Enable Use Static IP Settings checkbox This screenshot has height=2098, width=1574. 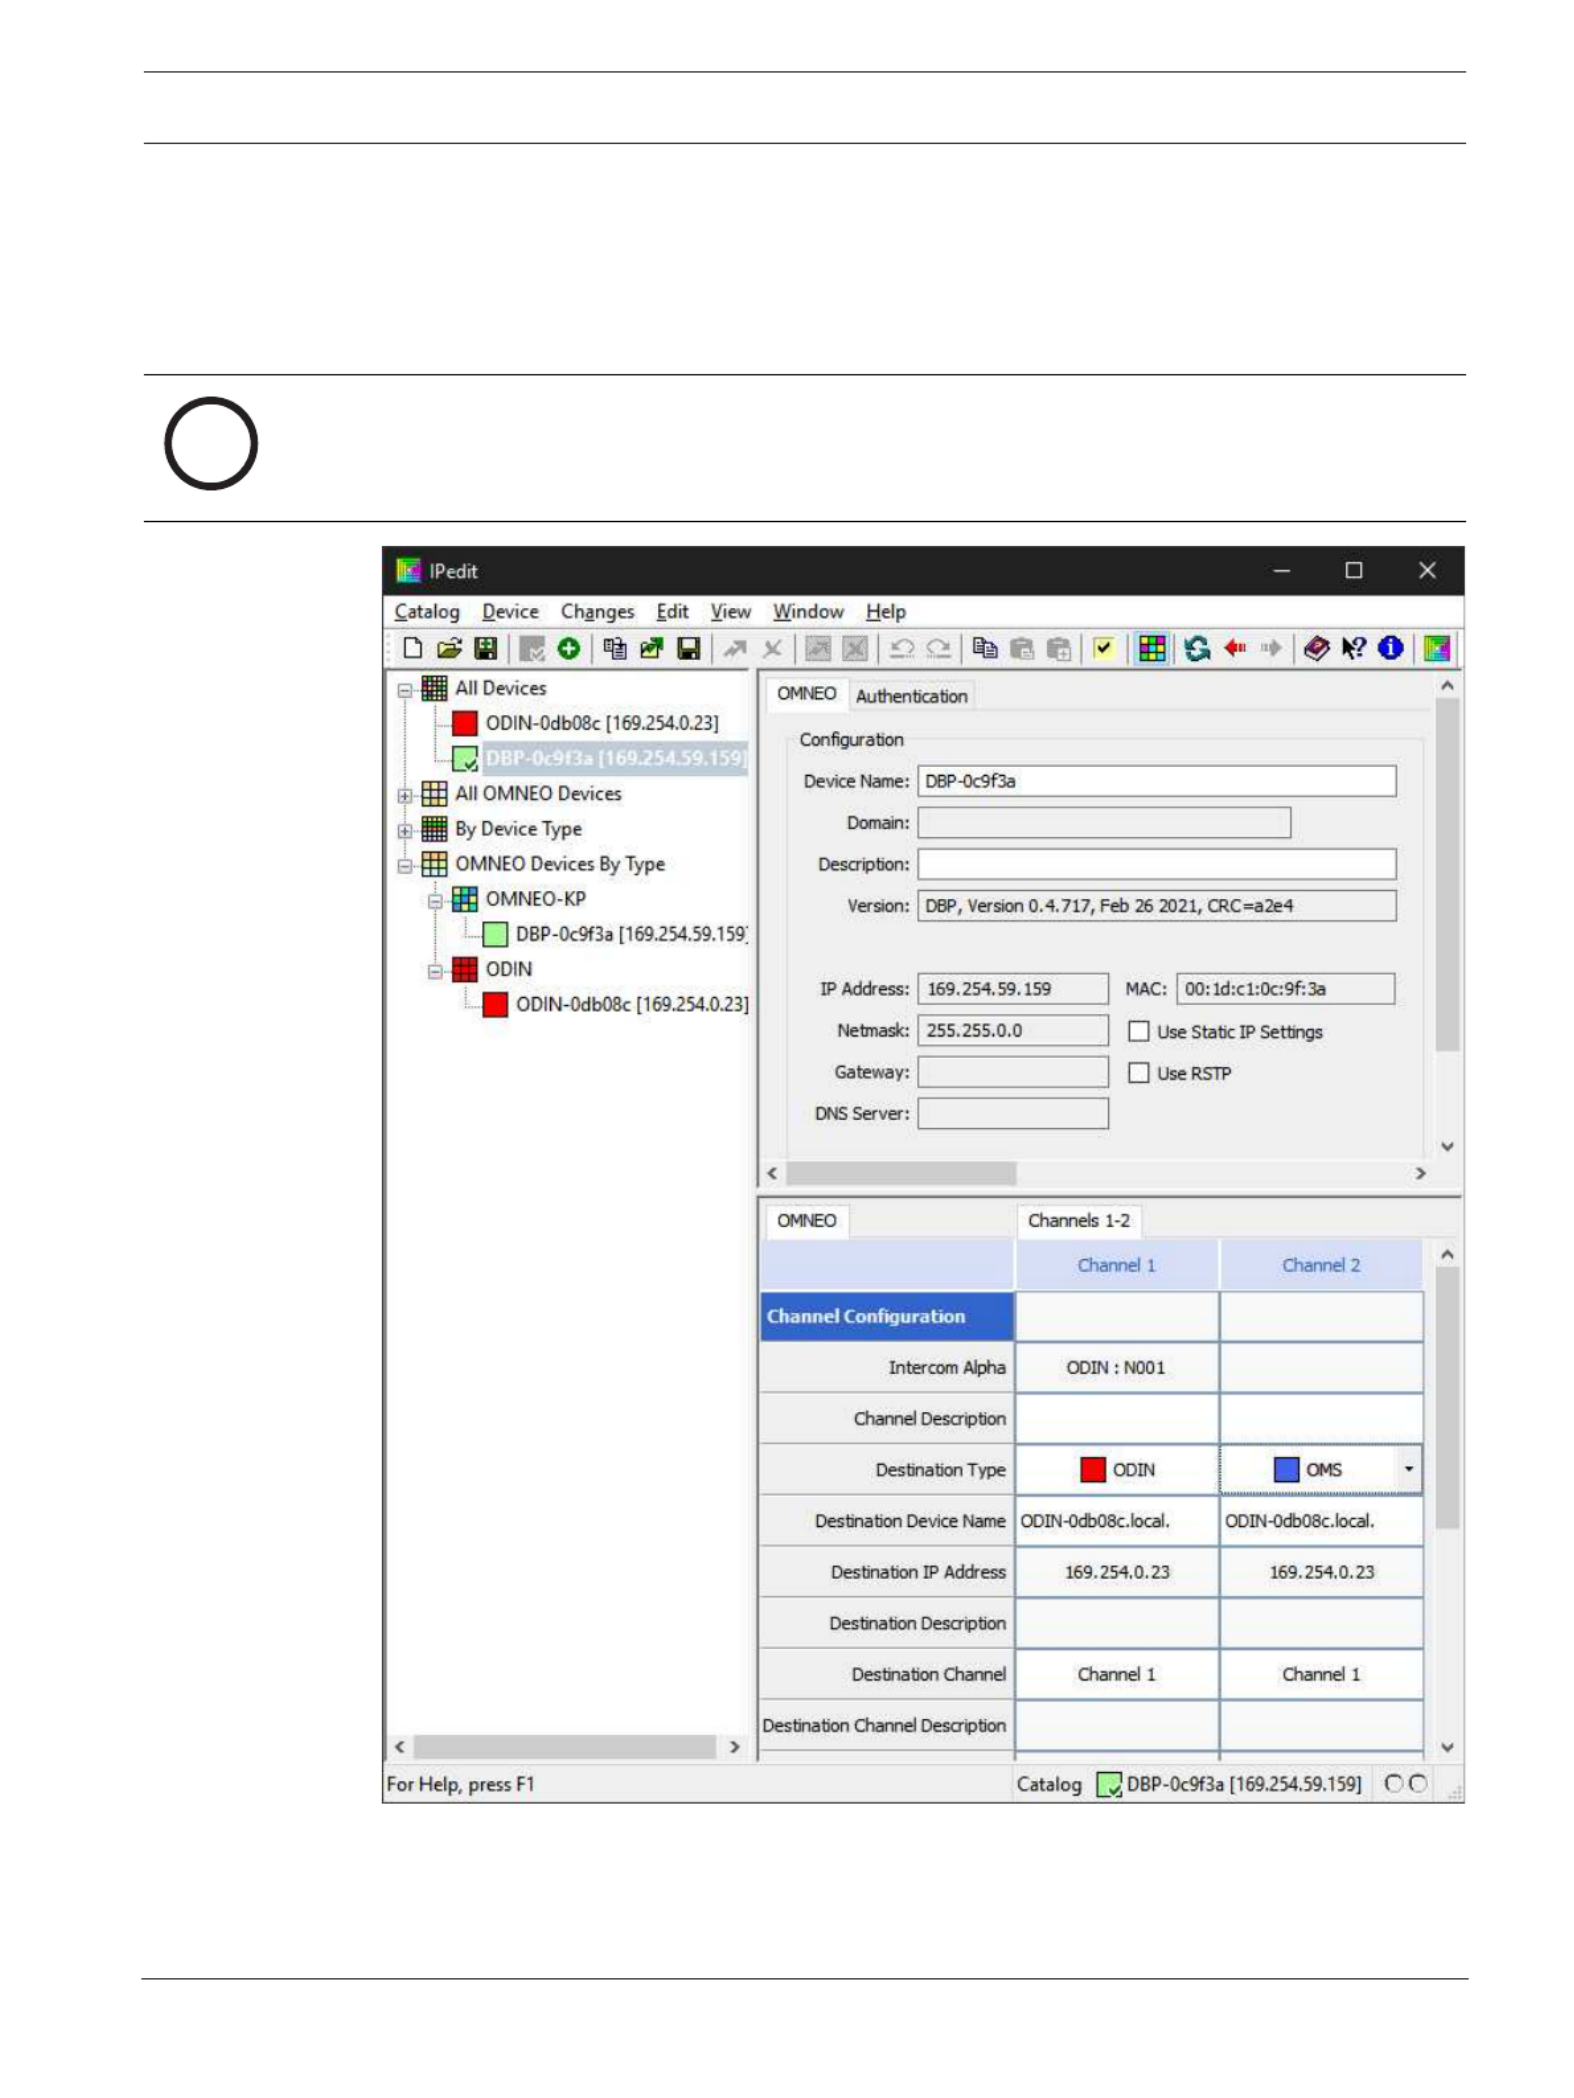(1138, 1031)
